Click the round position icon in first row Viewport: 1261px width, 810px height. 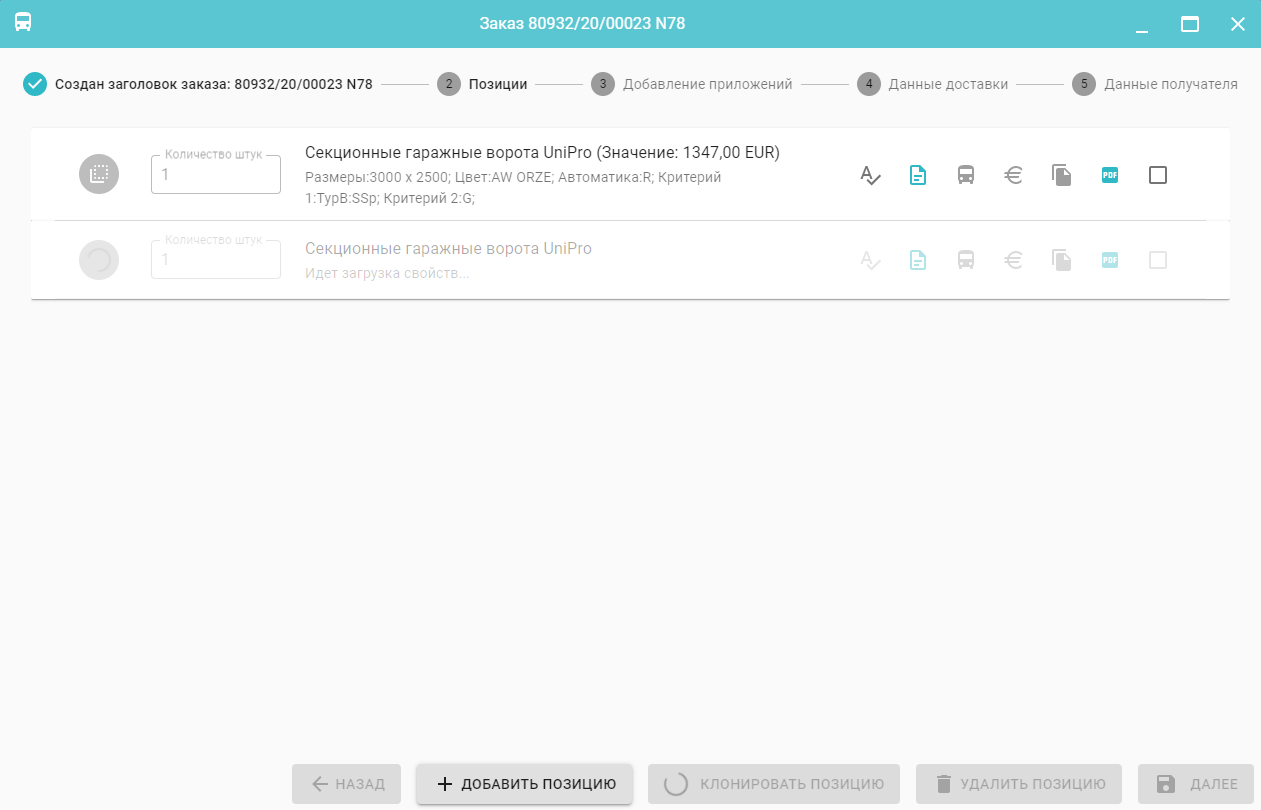pos(99,174)
